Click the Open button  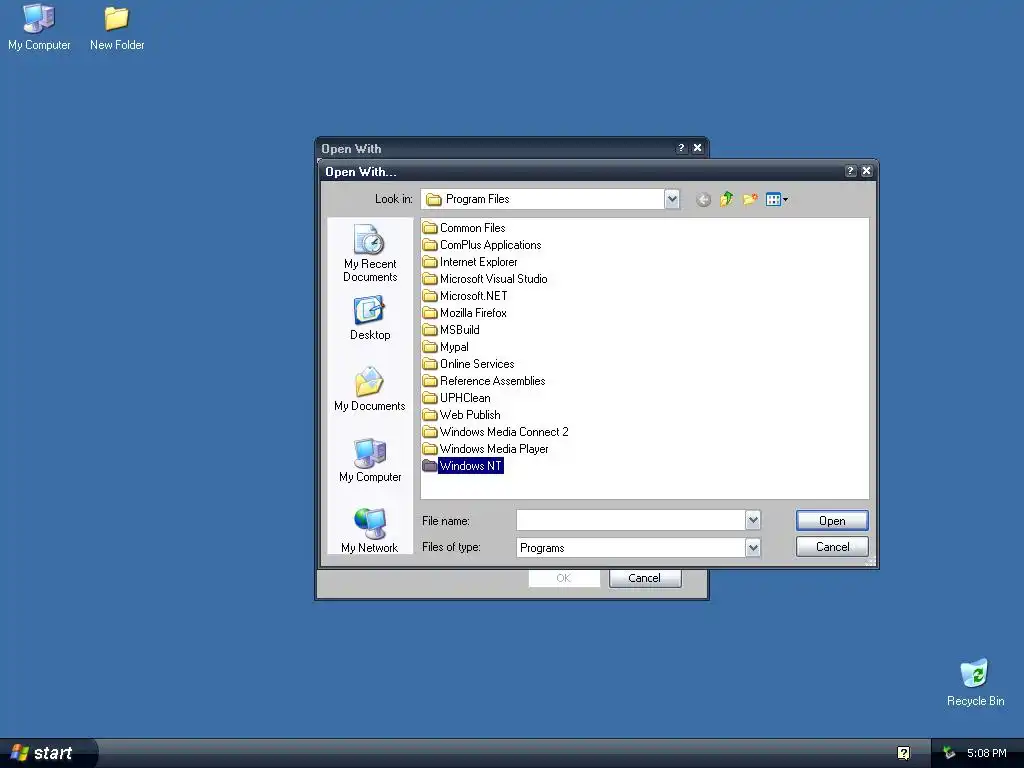click(832, 520)
